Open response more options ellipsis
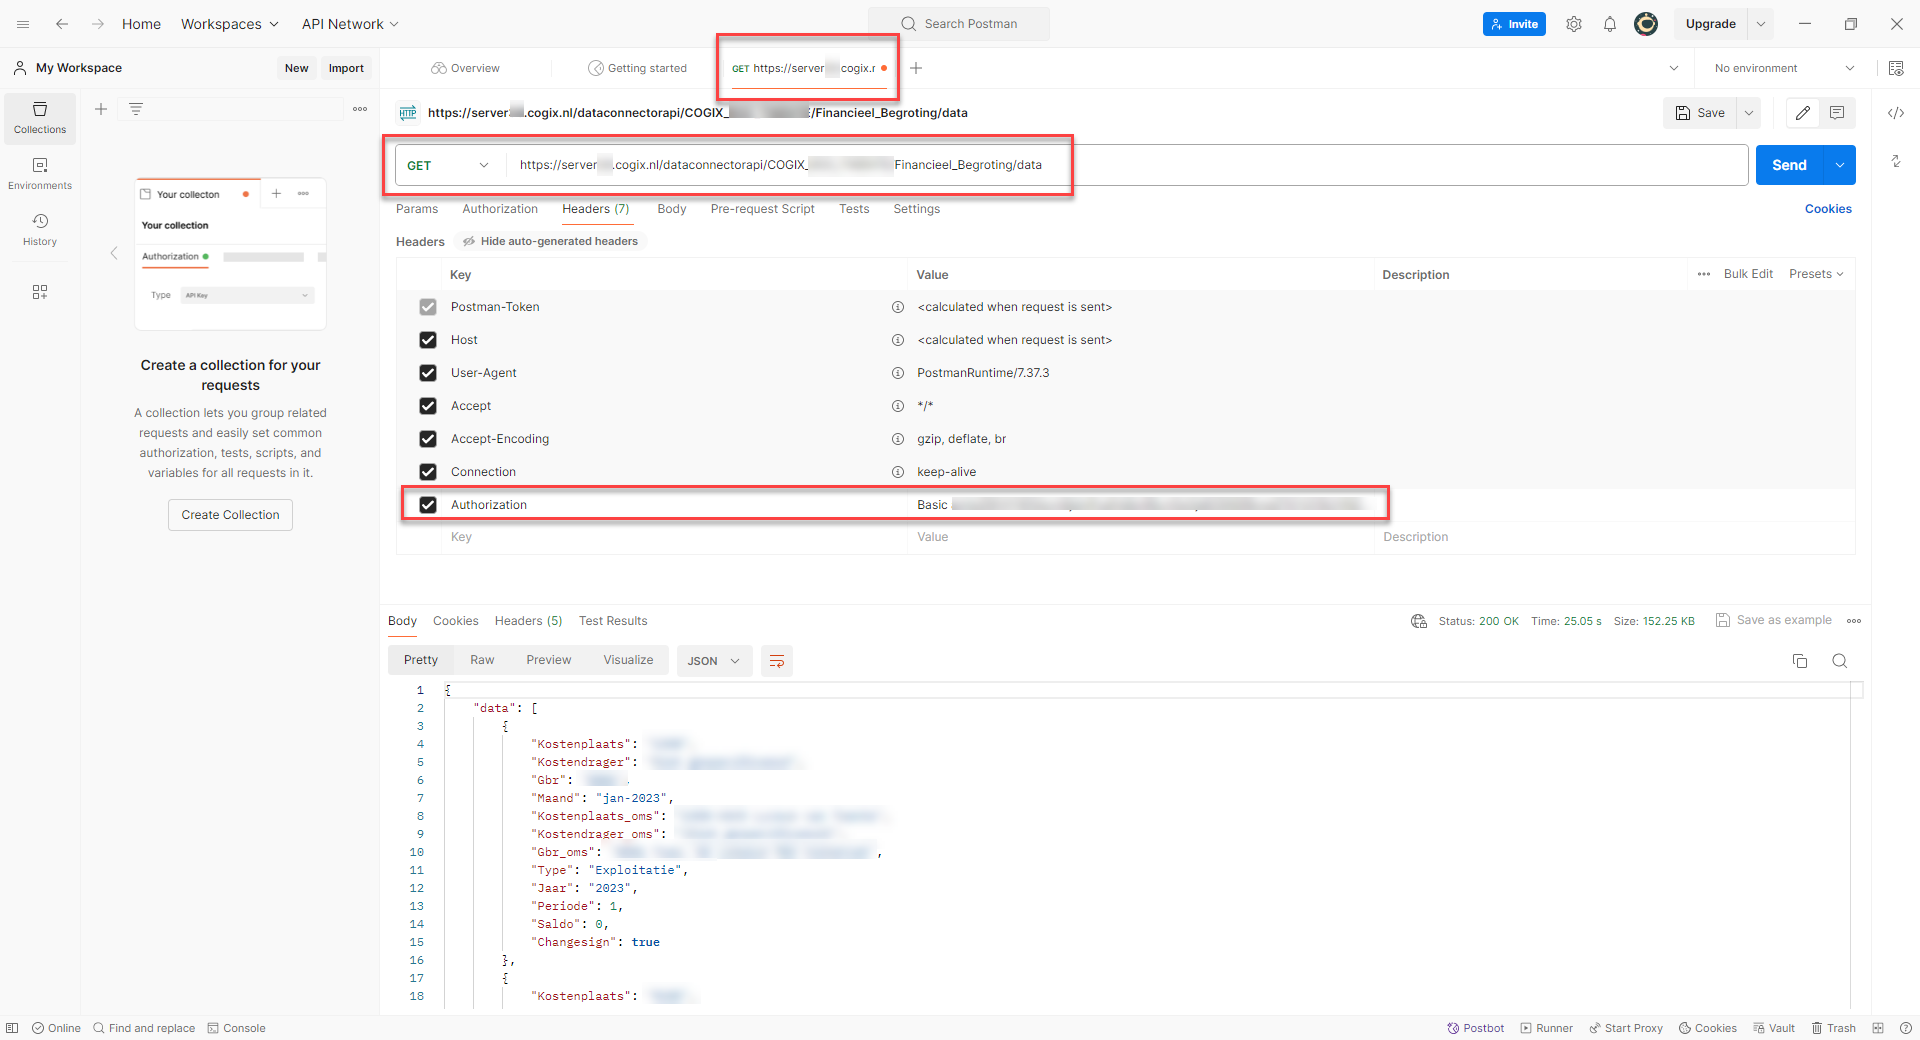This screenshot has width=1920, height=1040. 1854,621
